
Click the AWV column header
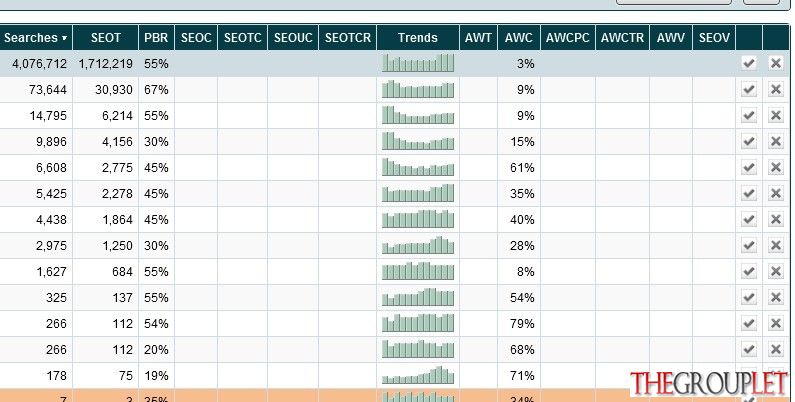pyautogui.click(x=671, y=38)
